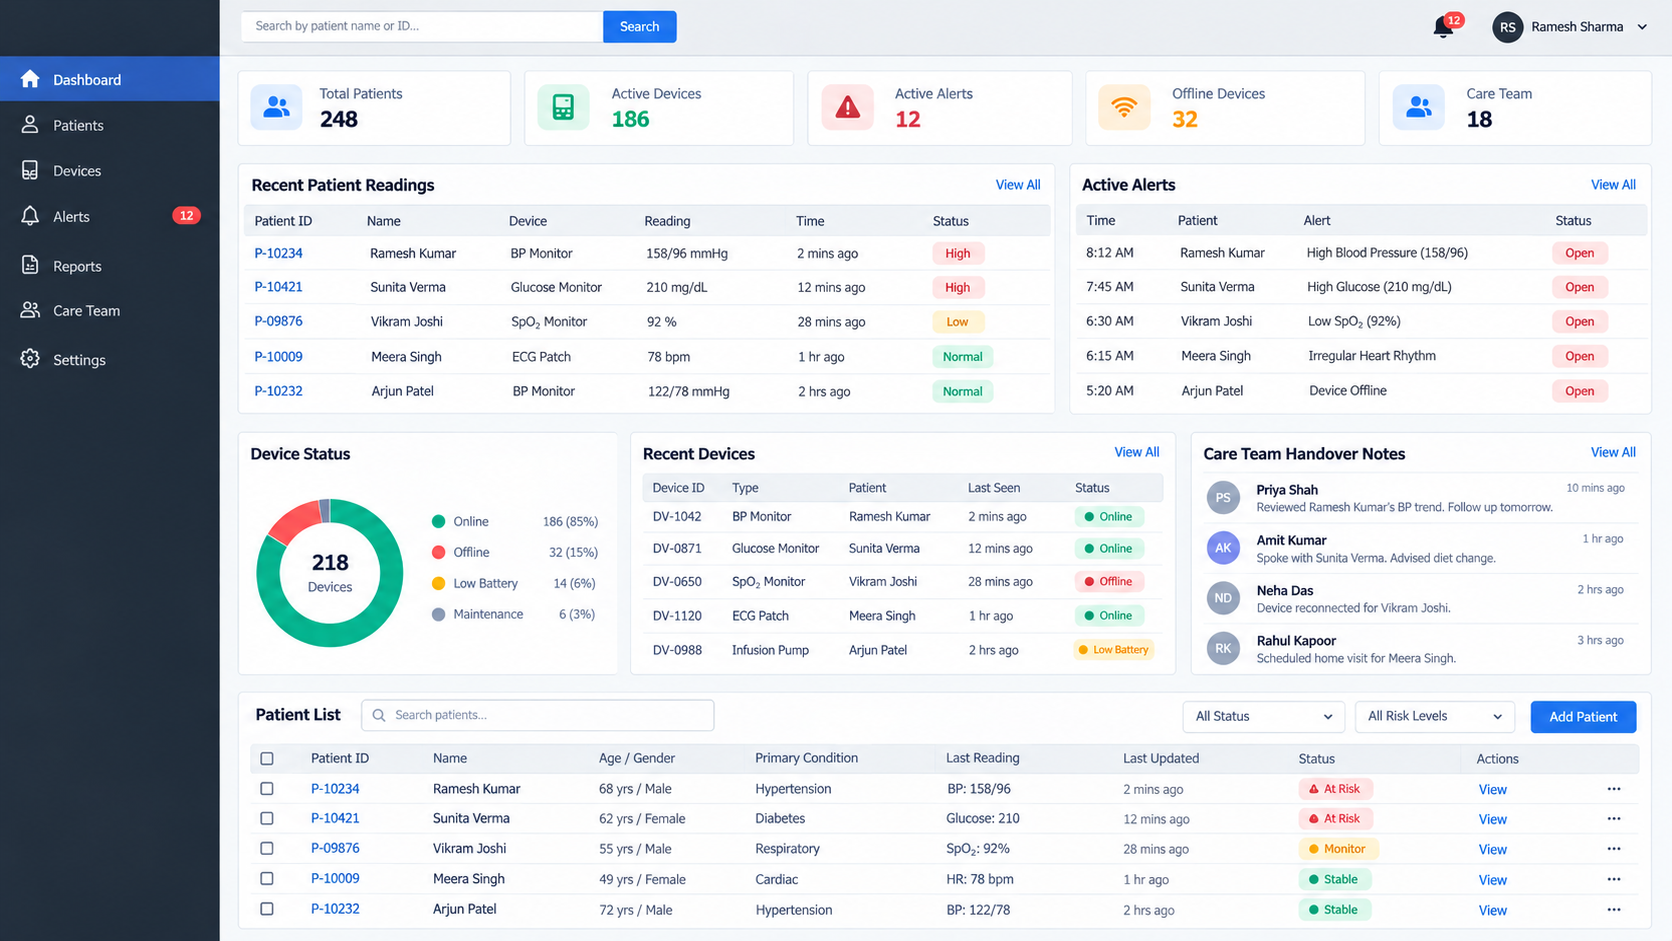
Task: Go to Patients in the sidebar
Action: pyautogui.click(x=110, y=125)
